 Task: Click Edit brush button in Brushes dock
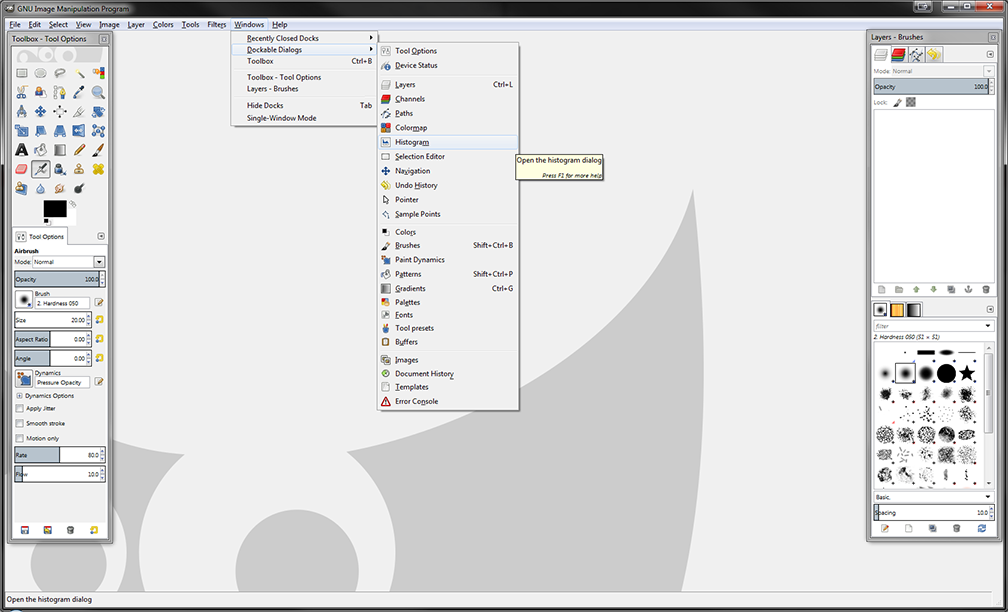point(885,528)
